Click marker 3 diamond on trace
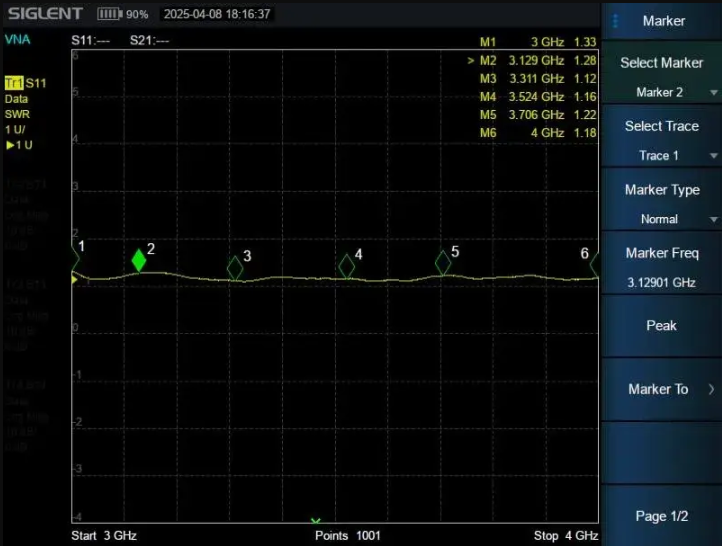The image size is (722, 546). coord(235,267)
